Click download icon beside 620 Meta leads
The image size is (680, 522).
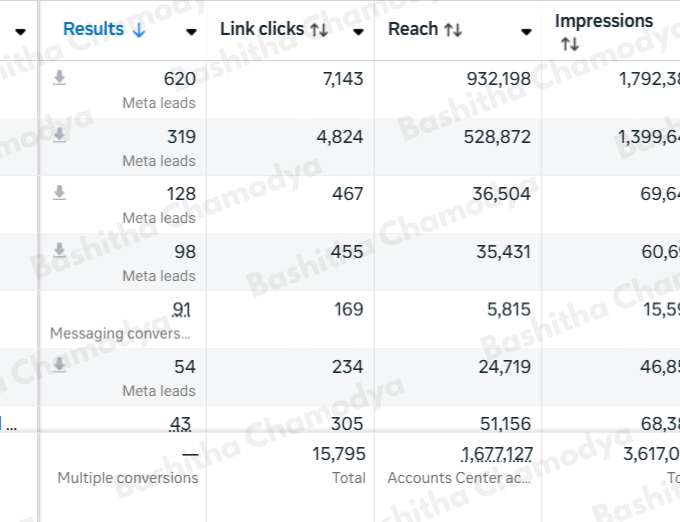click(60, 78)
